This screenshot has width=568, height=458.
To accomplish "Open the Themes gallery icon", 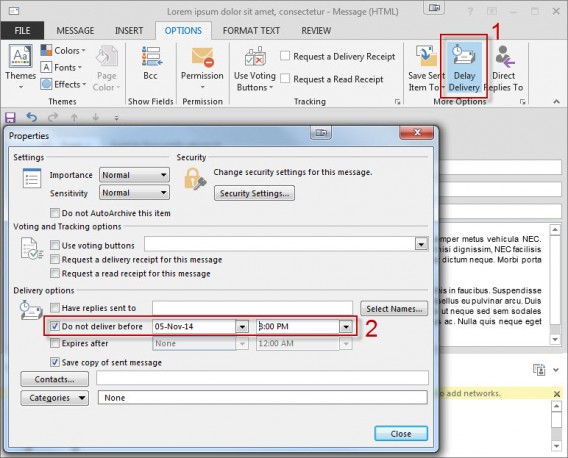I will point(20,57).
